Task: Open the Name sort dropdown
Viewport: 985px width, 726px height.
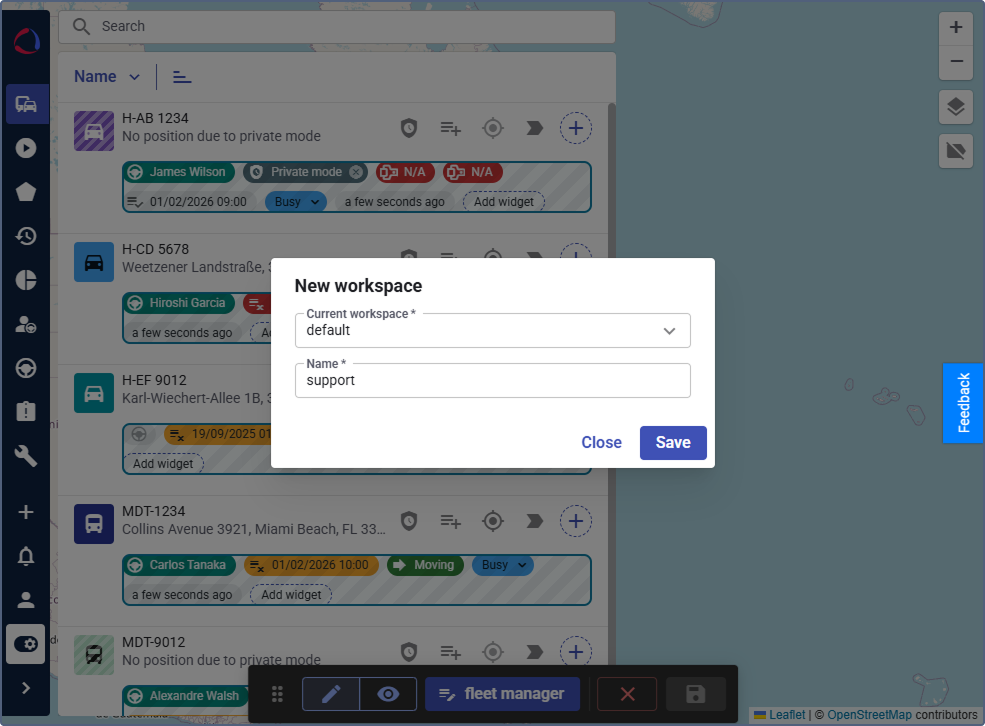Action: click(x=107, y=77)
